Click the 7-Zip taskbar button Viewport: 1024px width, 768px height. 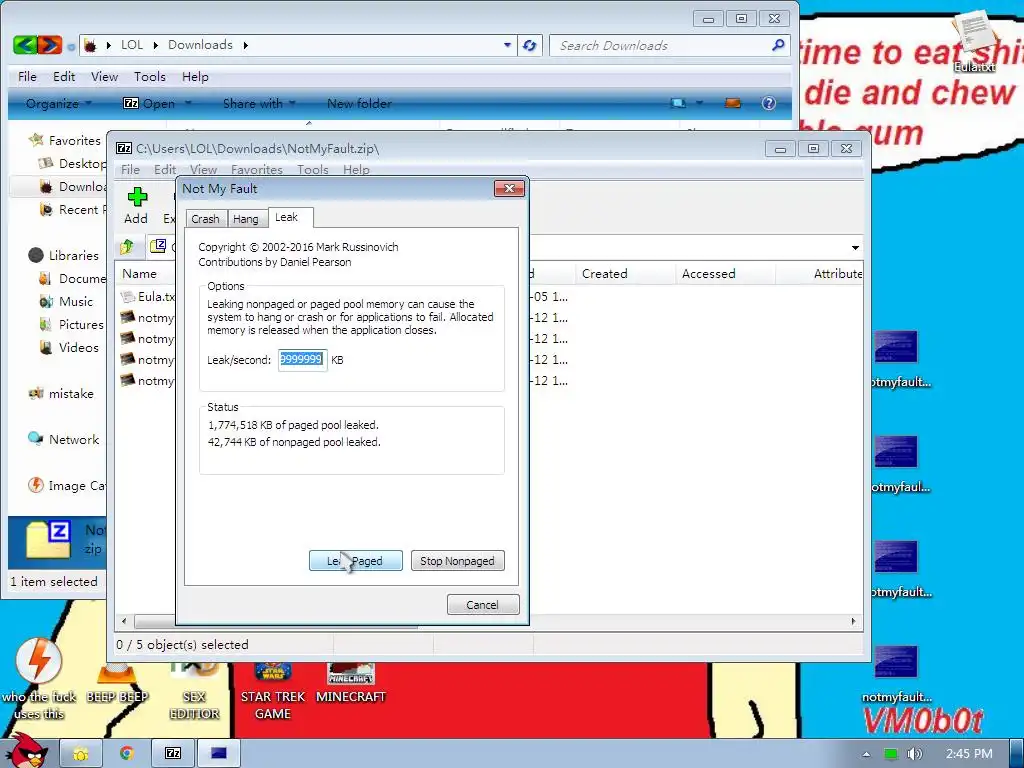tap(173, 754)
